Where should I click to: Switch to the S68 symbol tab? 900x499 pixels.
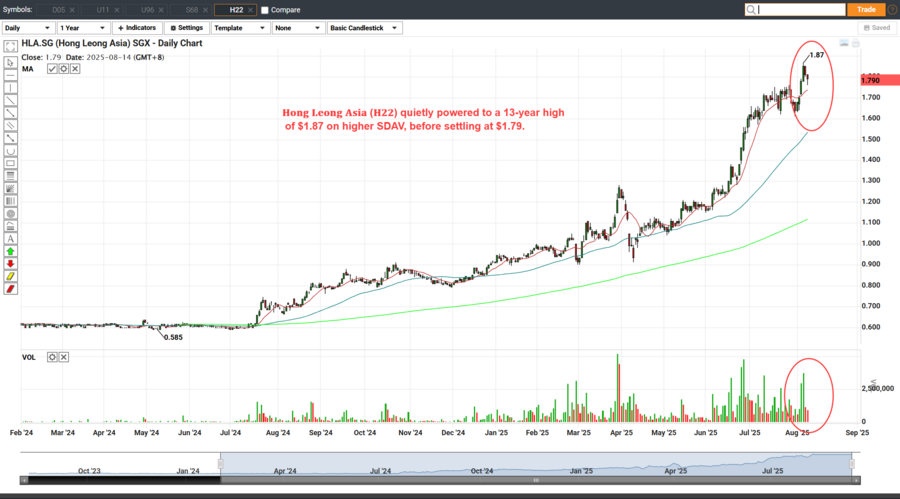coord(192,10)
